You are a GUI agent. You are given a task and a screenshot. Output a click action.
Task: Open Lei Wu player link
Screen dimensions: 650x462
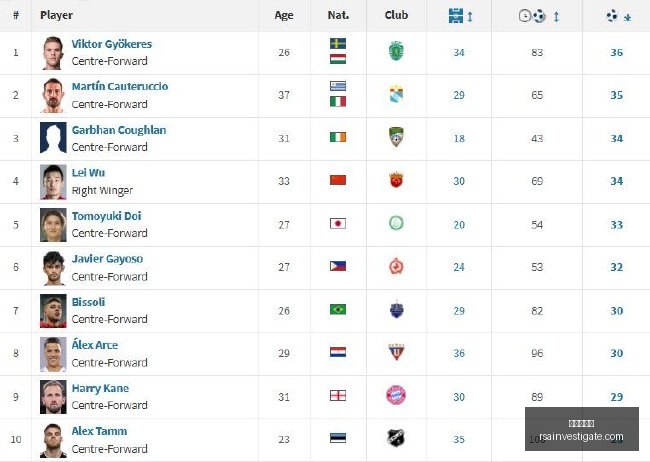point(88,173)
